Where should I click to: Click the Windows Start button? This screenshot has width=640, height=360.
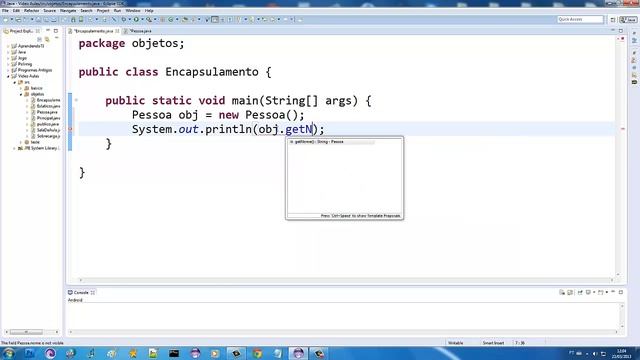(x=9, y=353)
